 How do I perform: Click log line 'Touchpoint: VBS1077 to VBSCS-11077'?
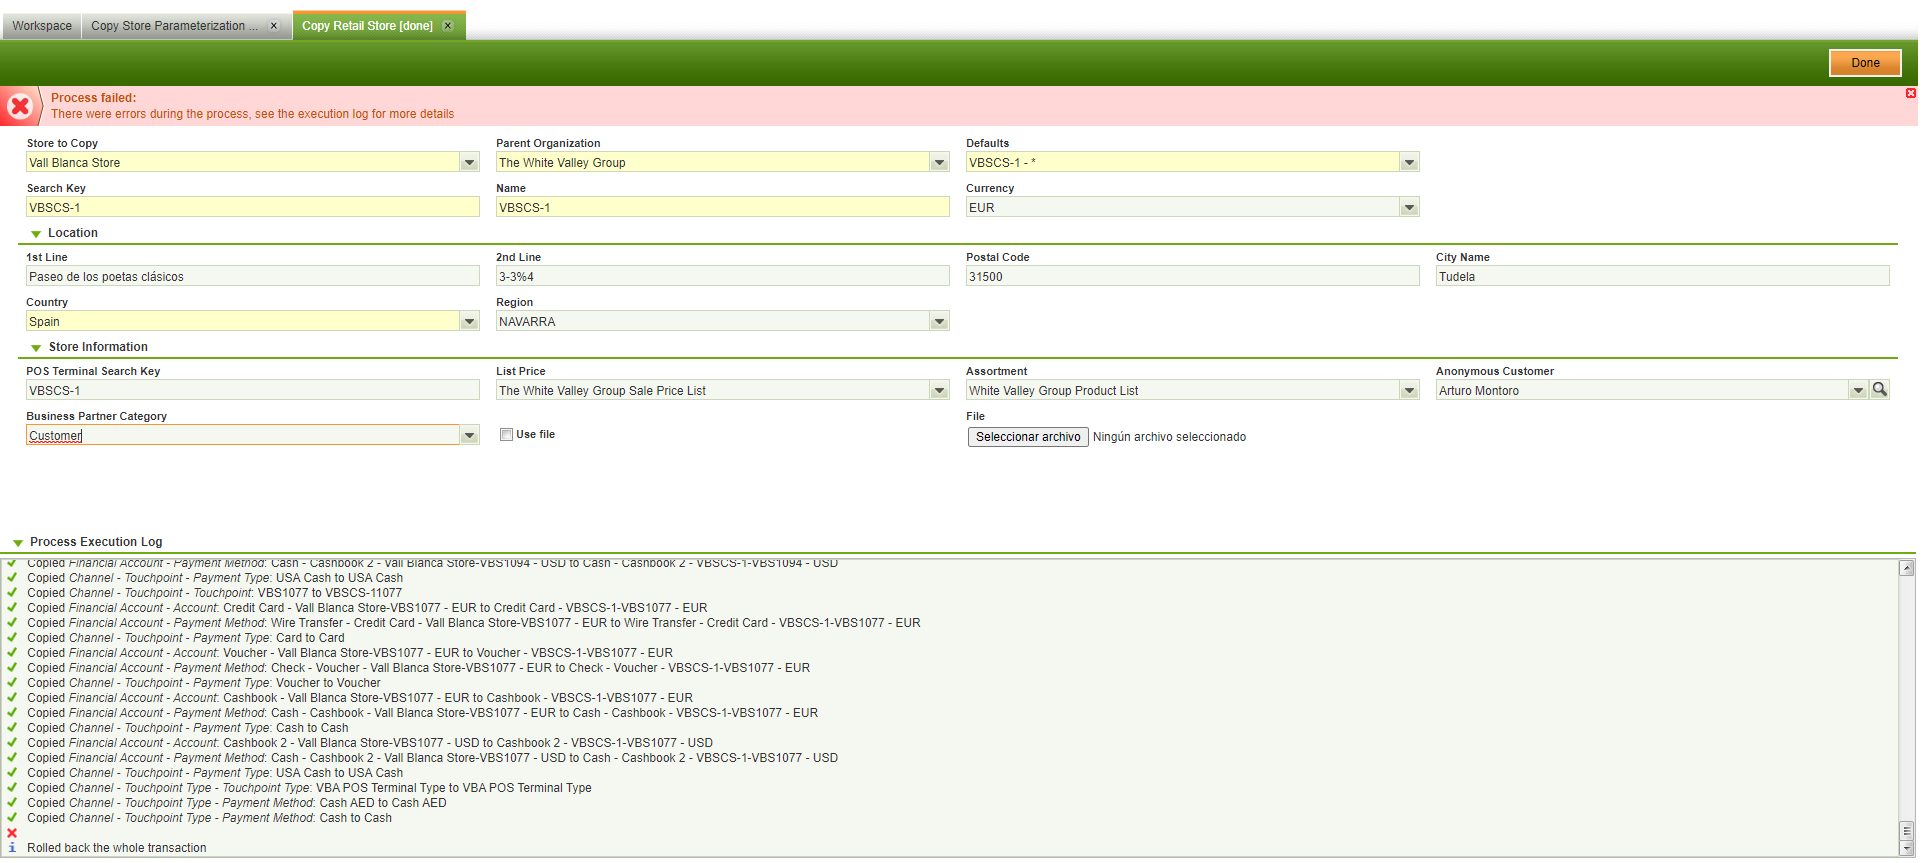tap(214, 593)
